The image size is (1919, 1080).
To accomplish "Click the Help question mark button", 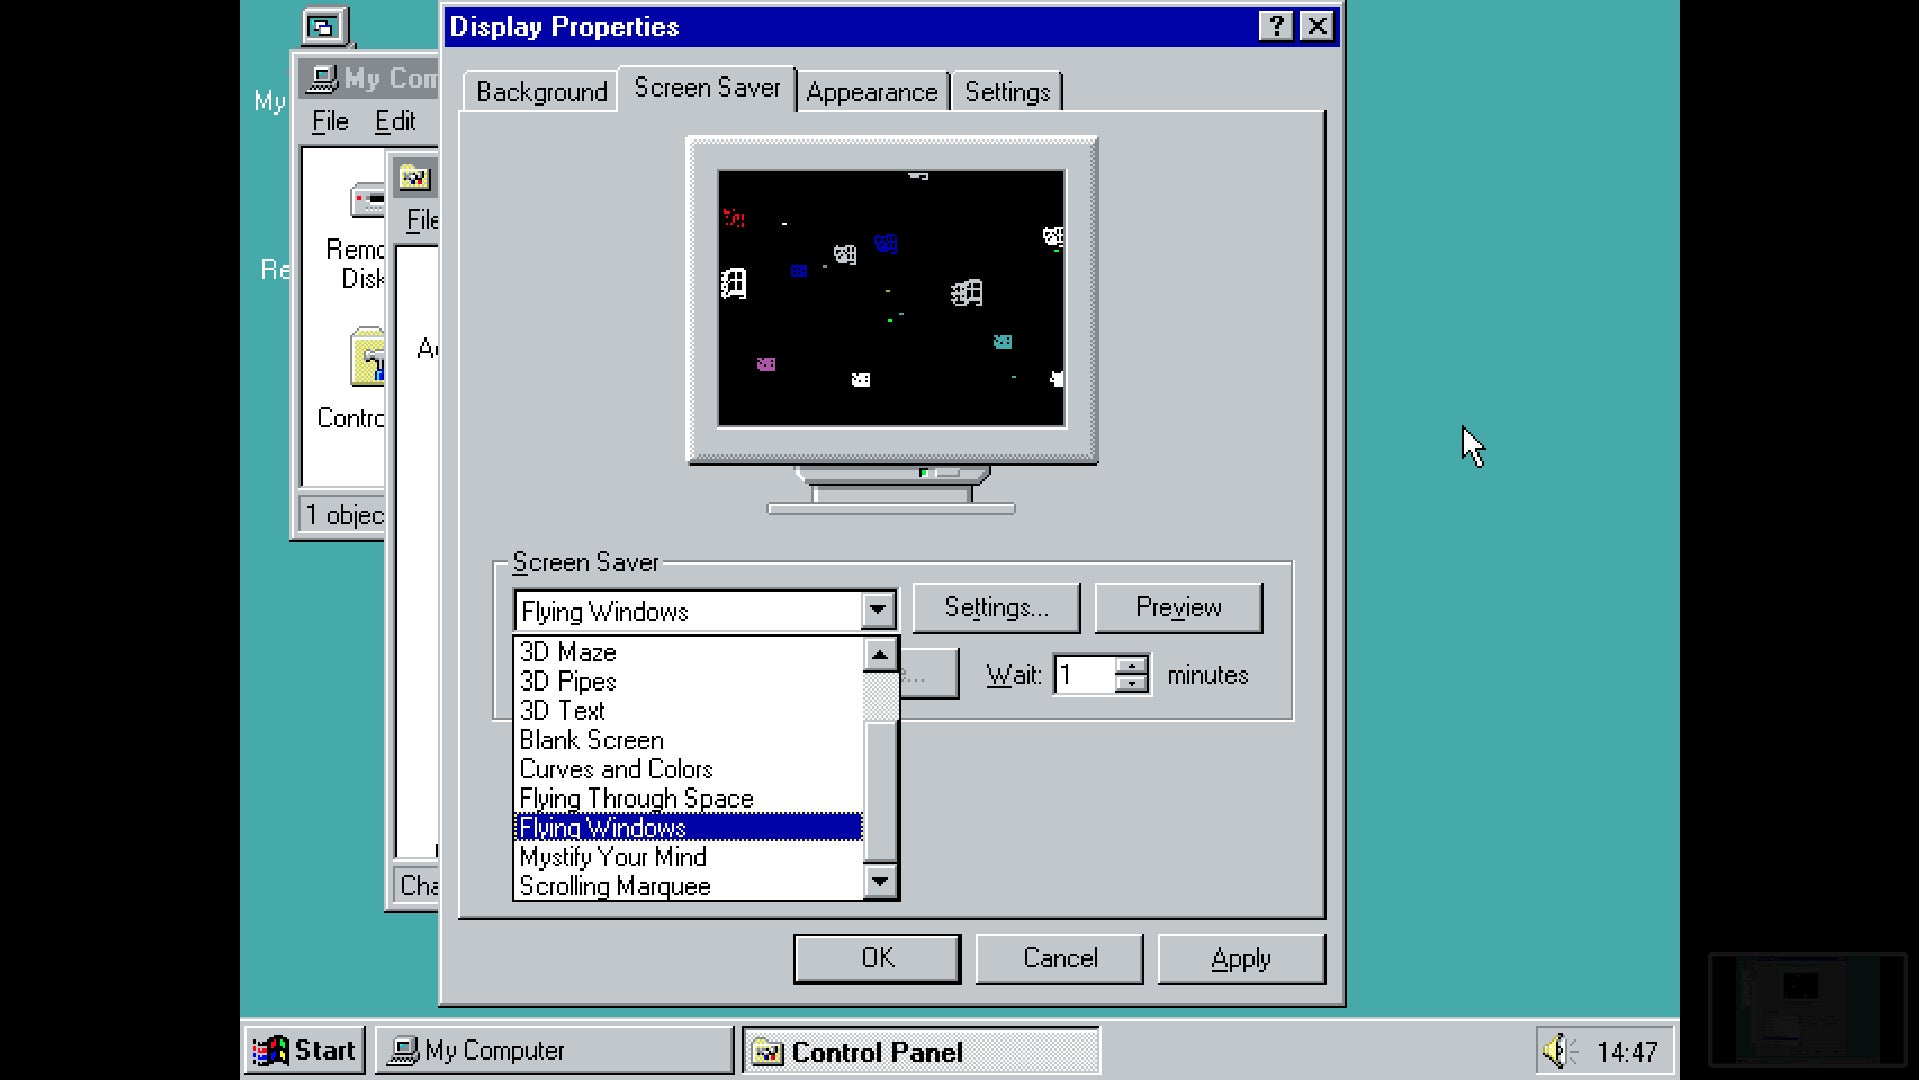I will (x=1276, y=27).
